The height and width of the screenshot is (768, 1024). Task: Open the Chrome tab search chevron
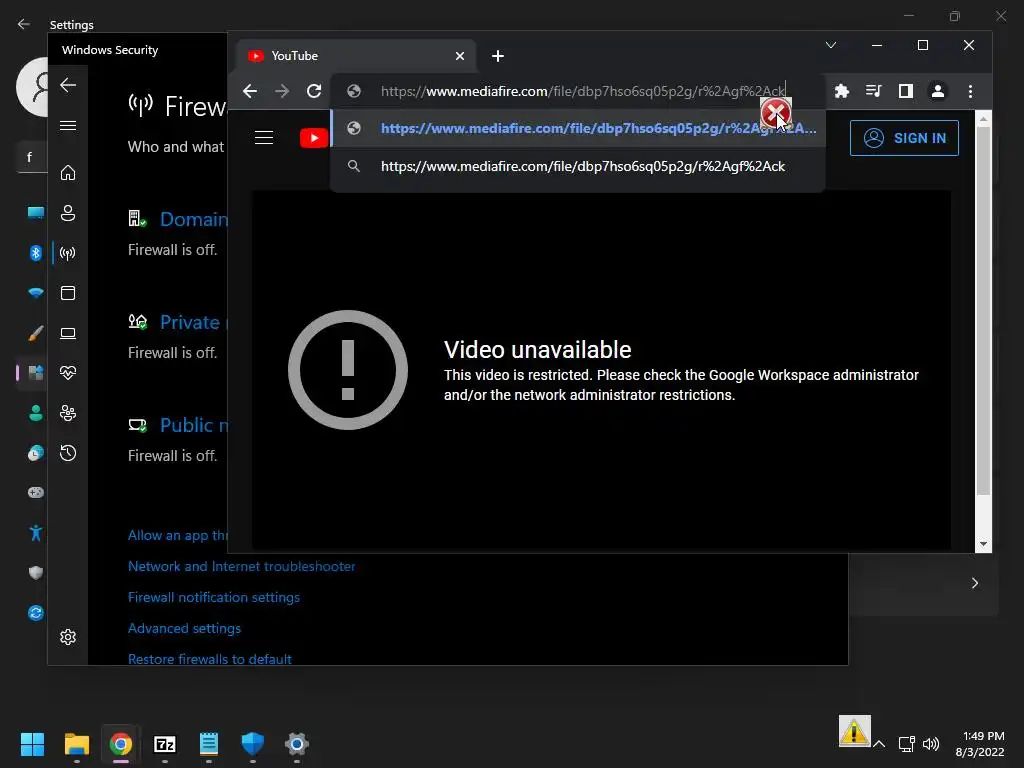(831, 45)
